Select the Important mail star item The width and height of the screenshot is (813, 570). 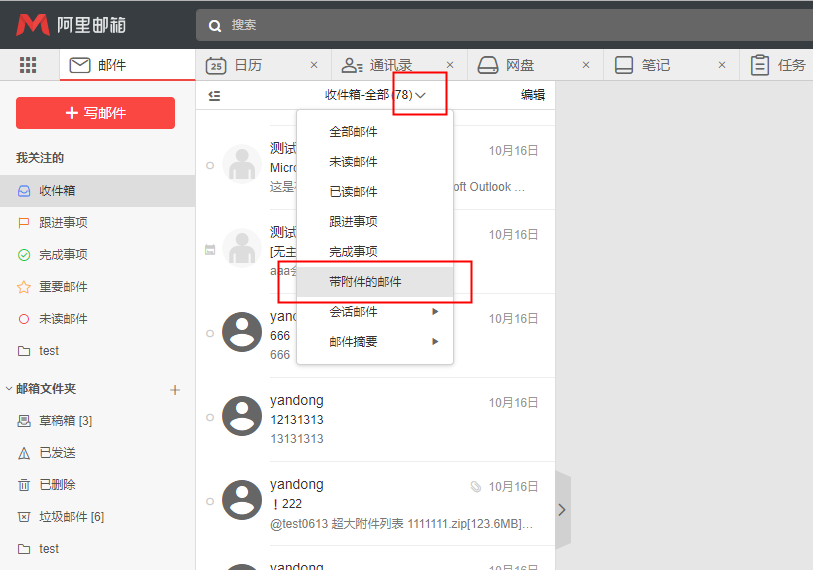[x=63, y=287]
